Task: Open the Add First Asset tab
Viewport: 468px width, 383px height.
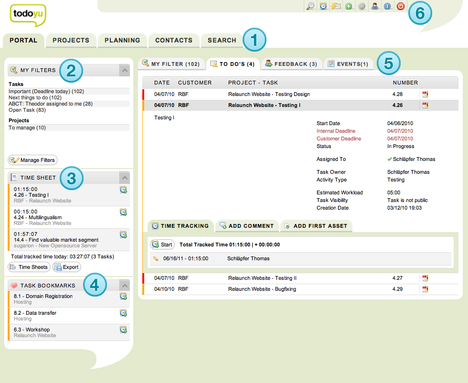Action: tap(316, 226)
